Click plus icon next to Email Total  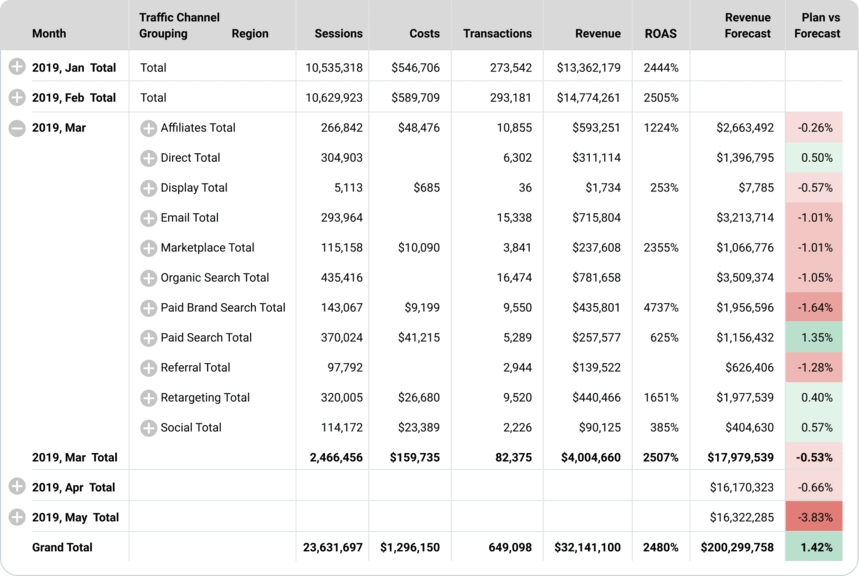coord(148,218)
